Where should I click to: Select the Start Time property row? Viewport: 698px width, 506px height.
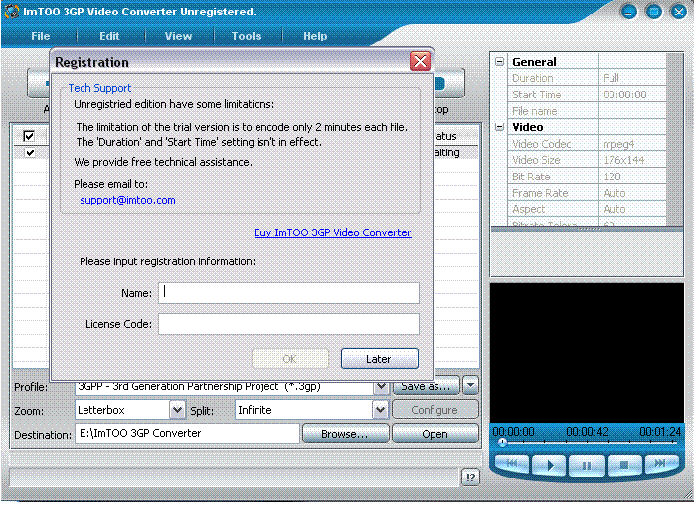[587, 94]
